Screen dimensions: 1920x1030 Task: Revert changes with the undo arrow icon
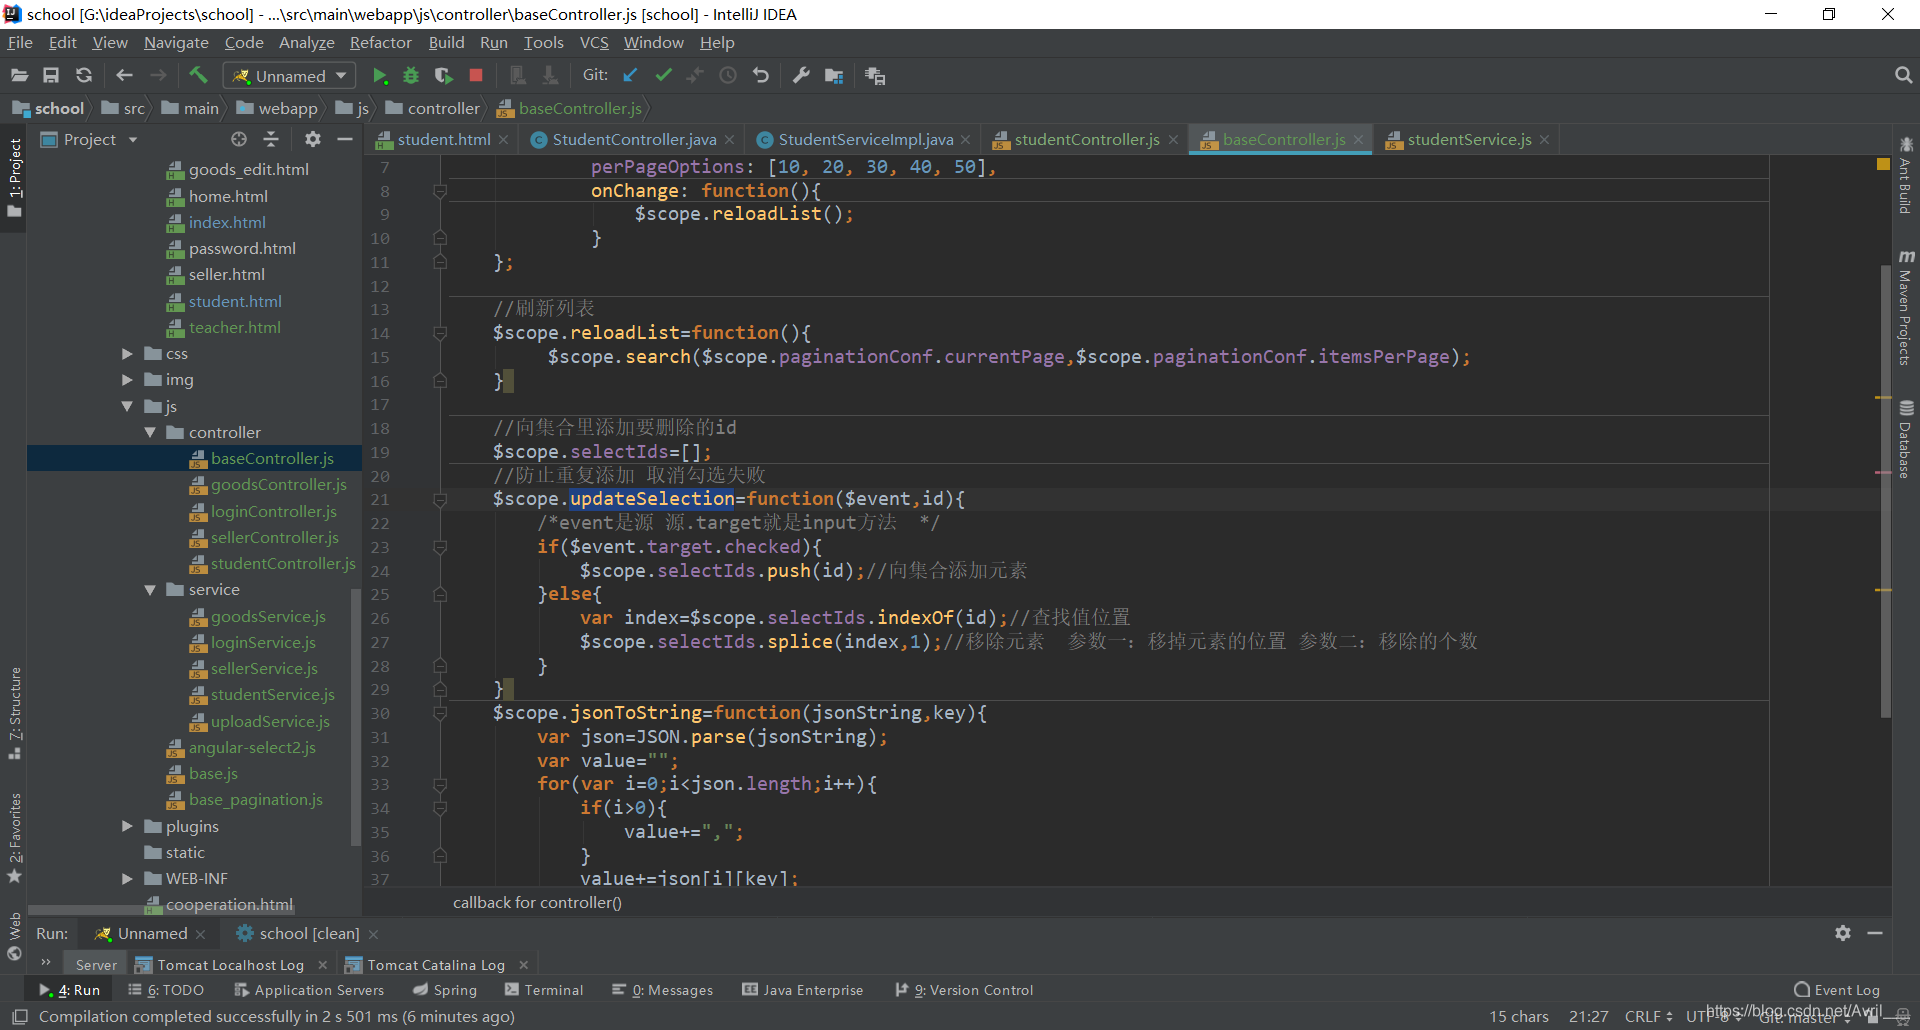761,75
